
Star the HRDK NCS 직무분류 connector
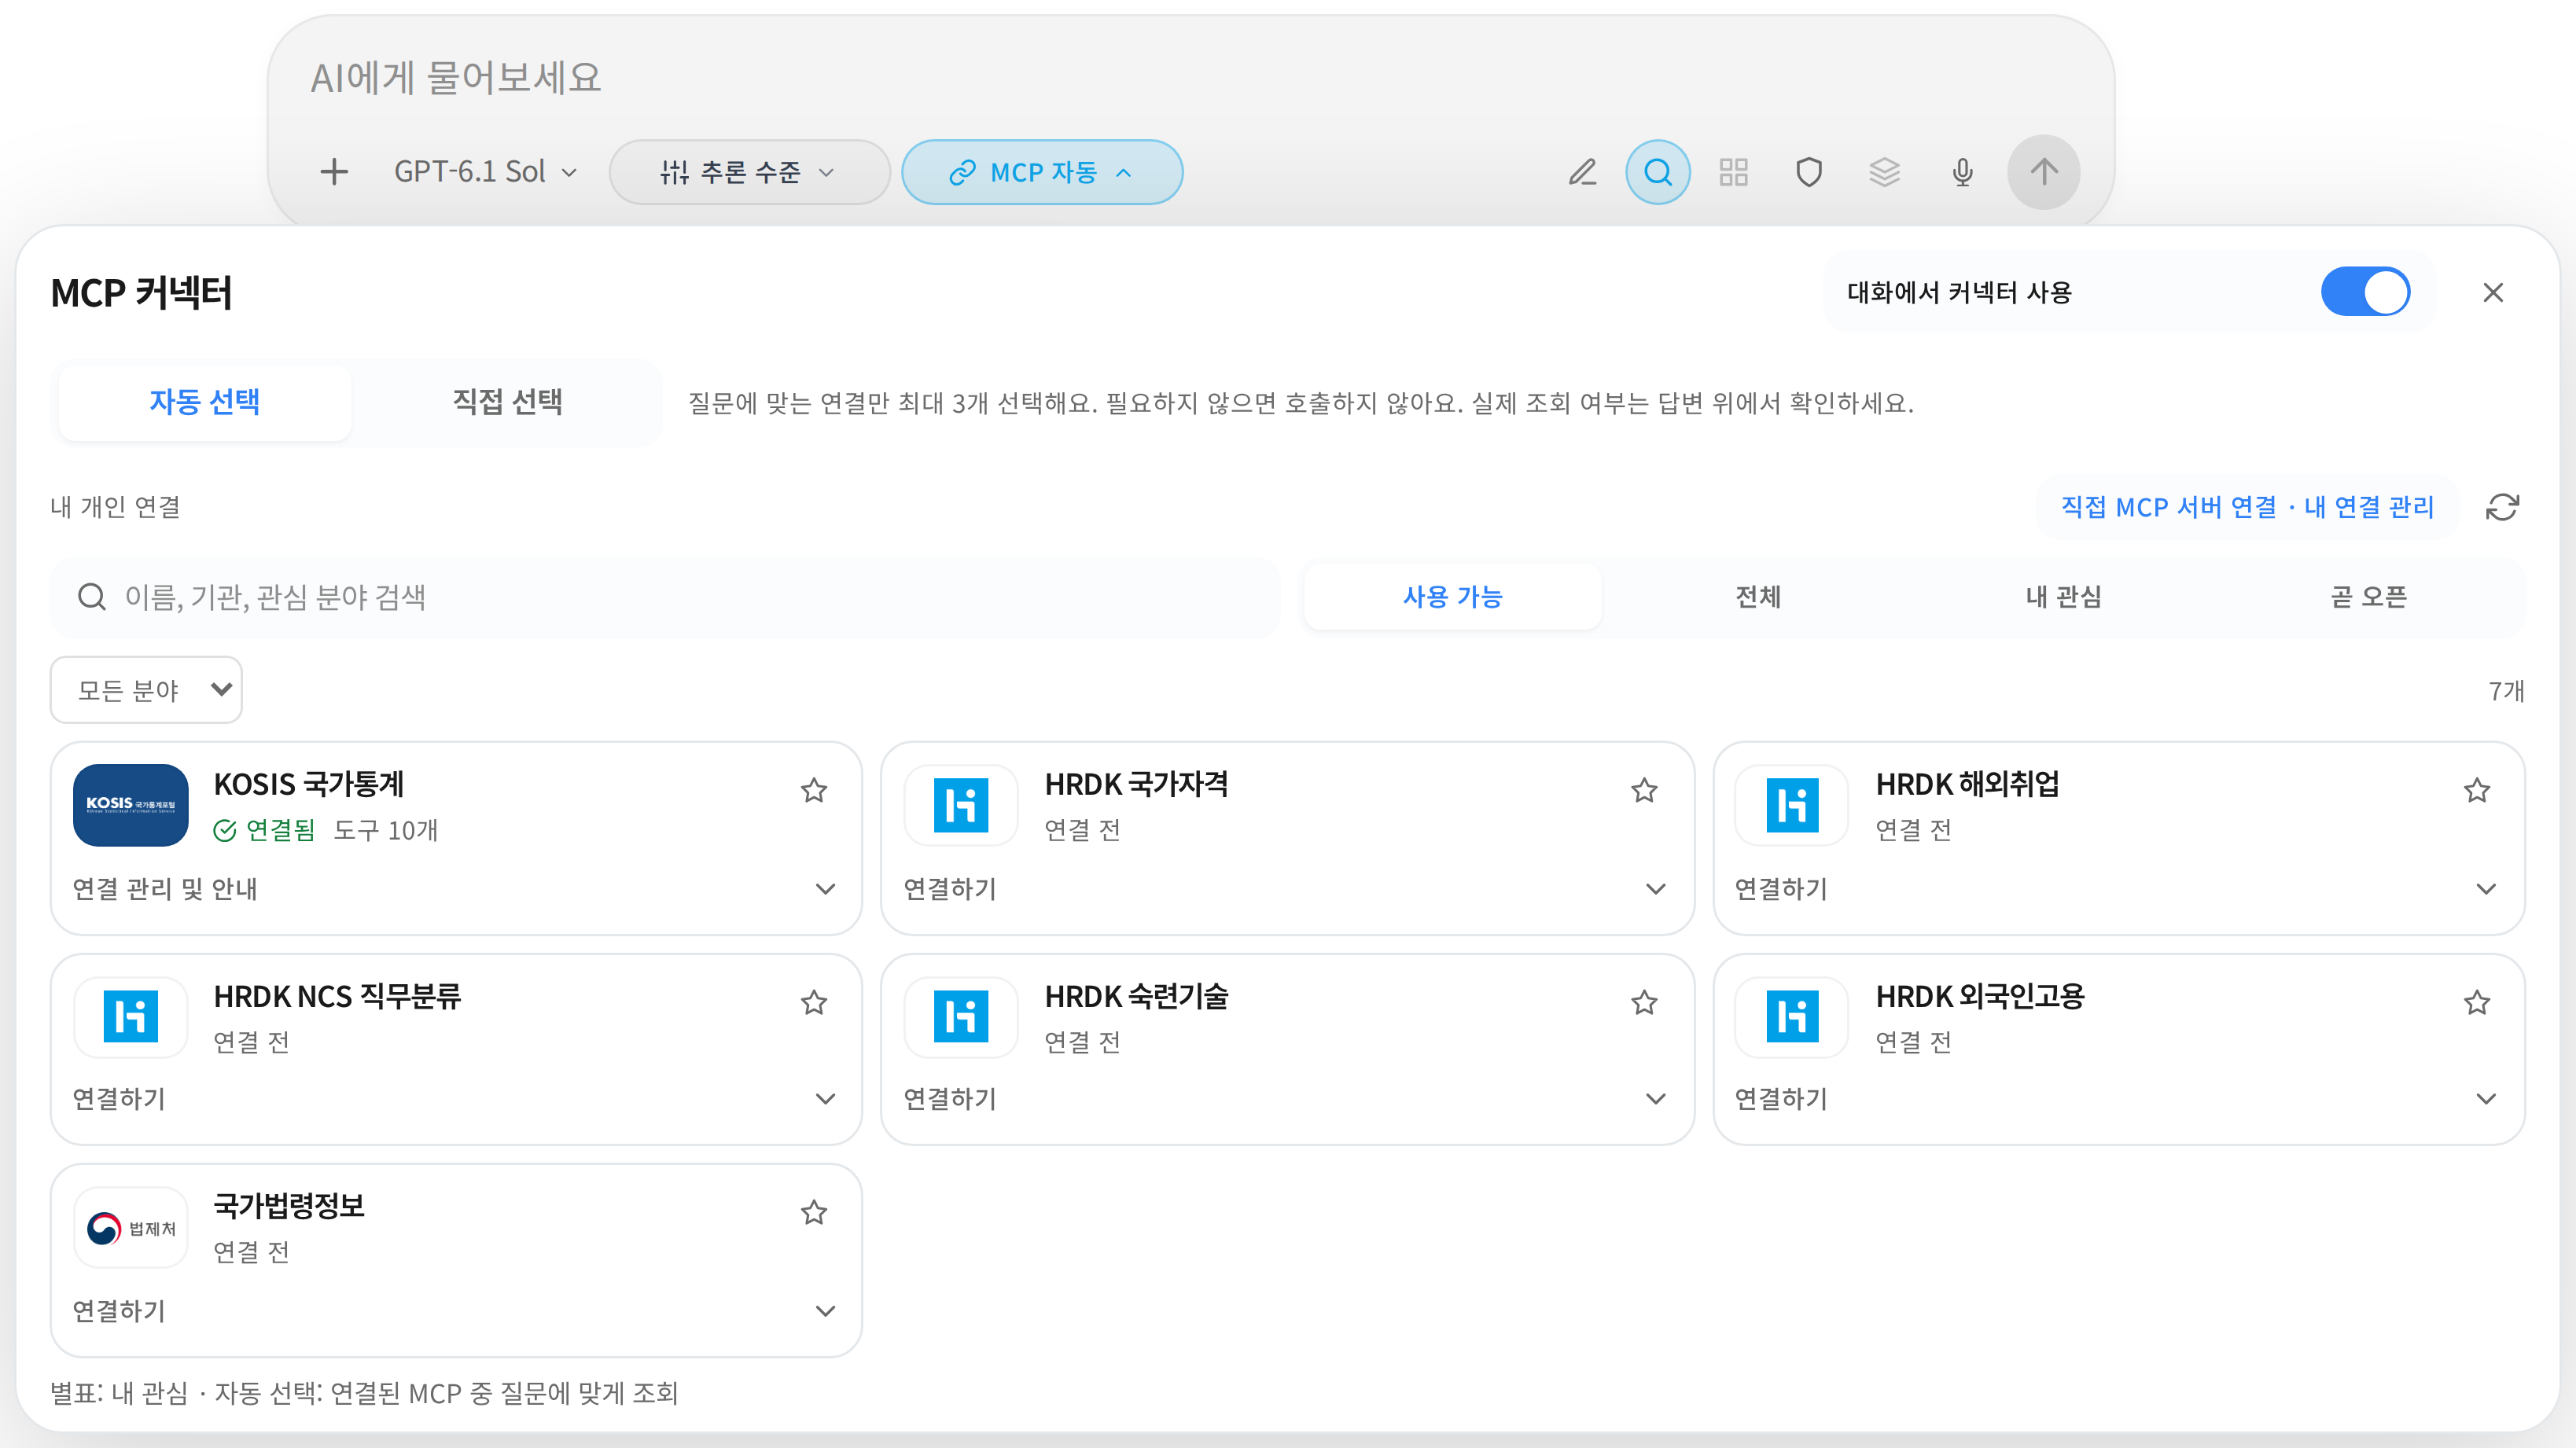point(814,1003)
